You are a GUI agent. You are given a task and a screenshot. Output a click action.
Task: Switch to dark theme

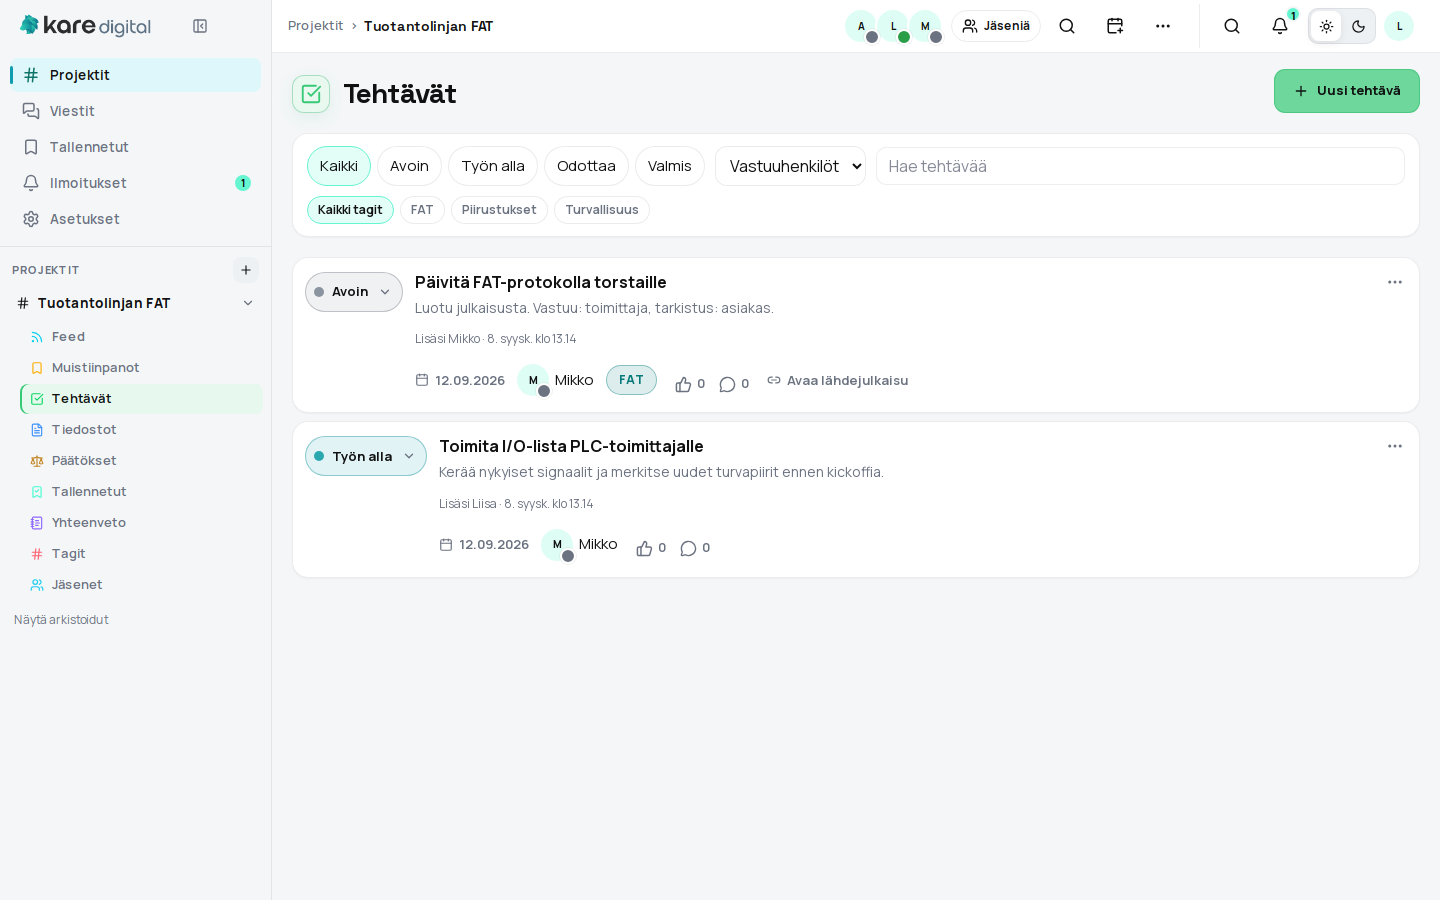[1358, 26]
